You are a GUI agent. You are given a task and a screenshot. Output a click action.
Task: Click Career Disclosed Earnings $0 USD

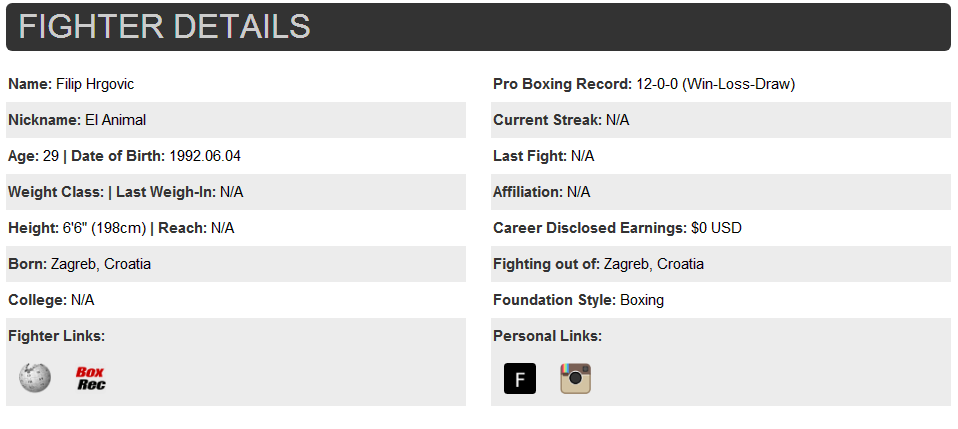click(617, 228)
